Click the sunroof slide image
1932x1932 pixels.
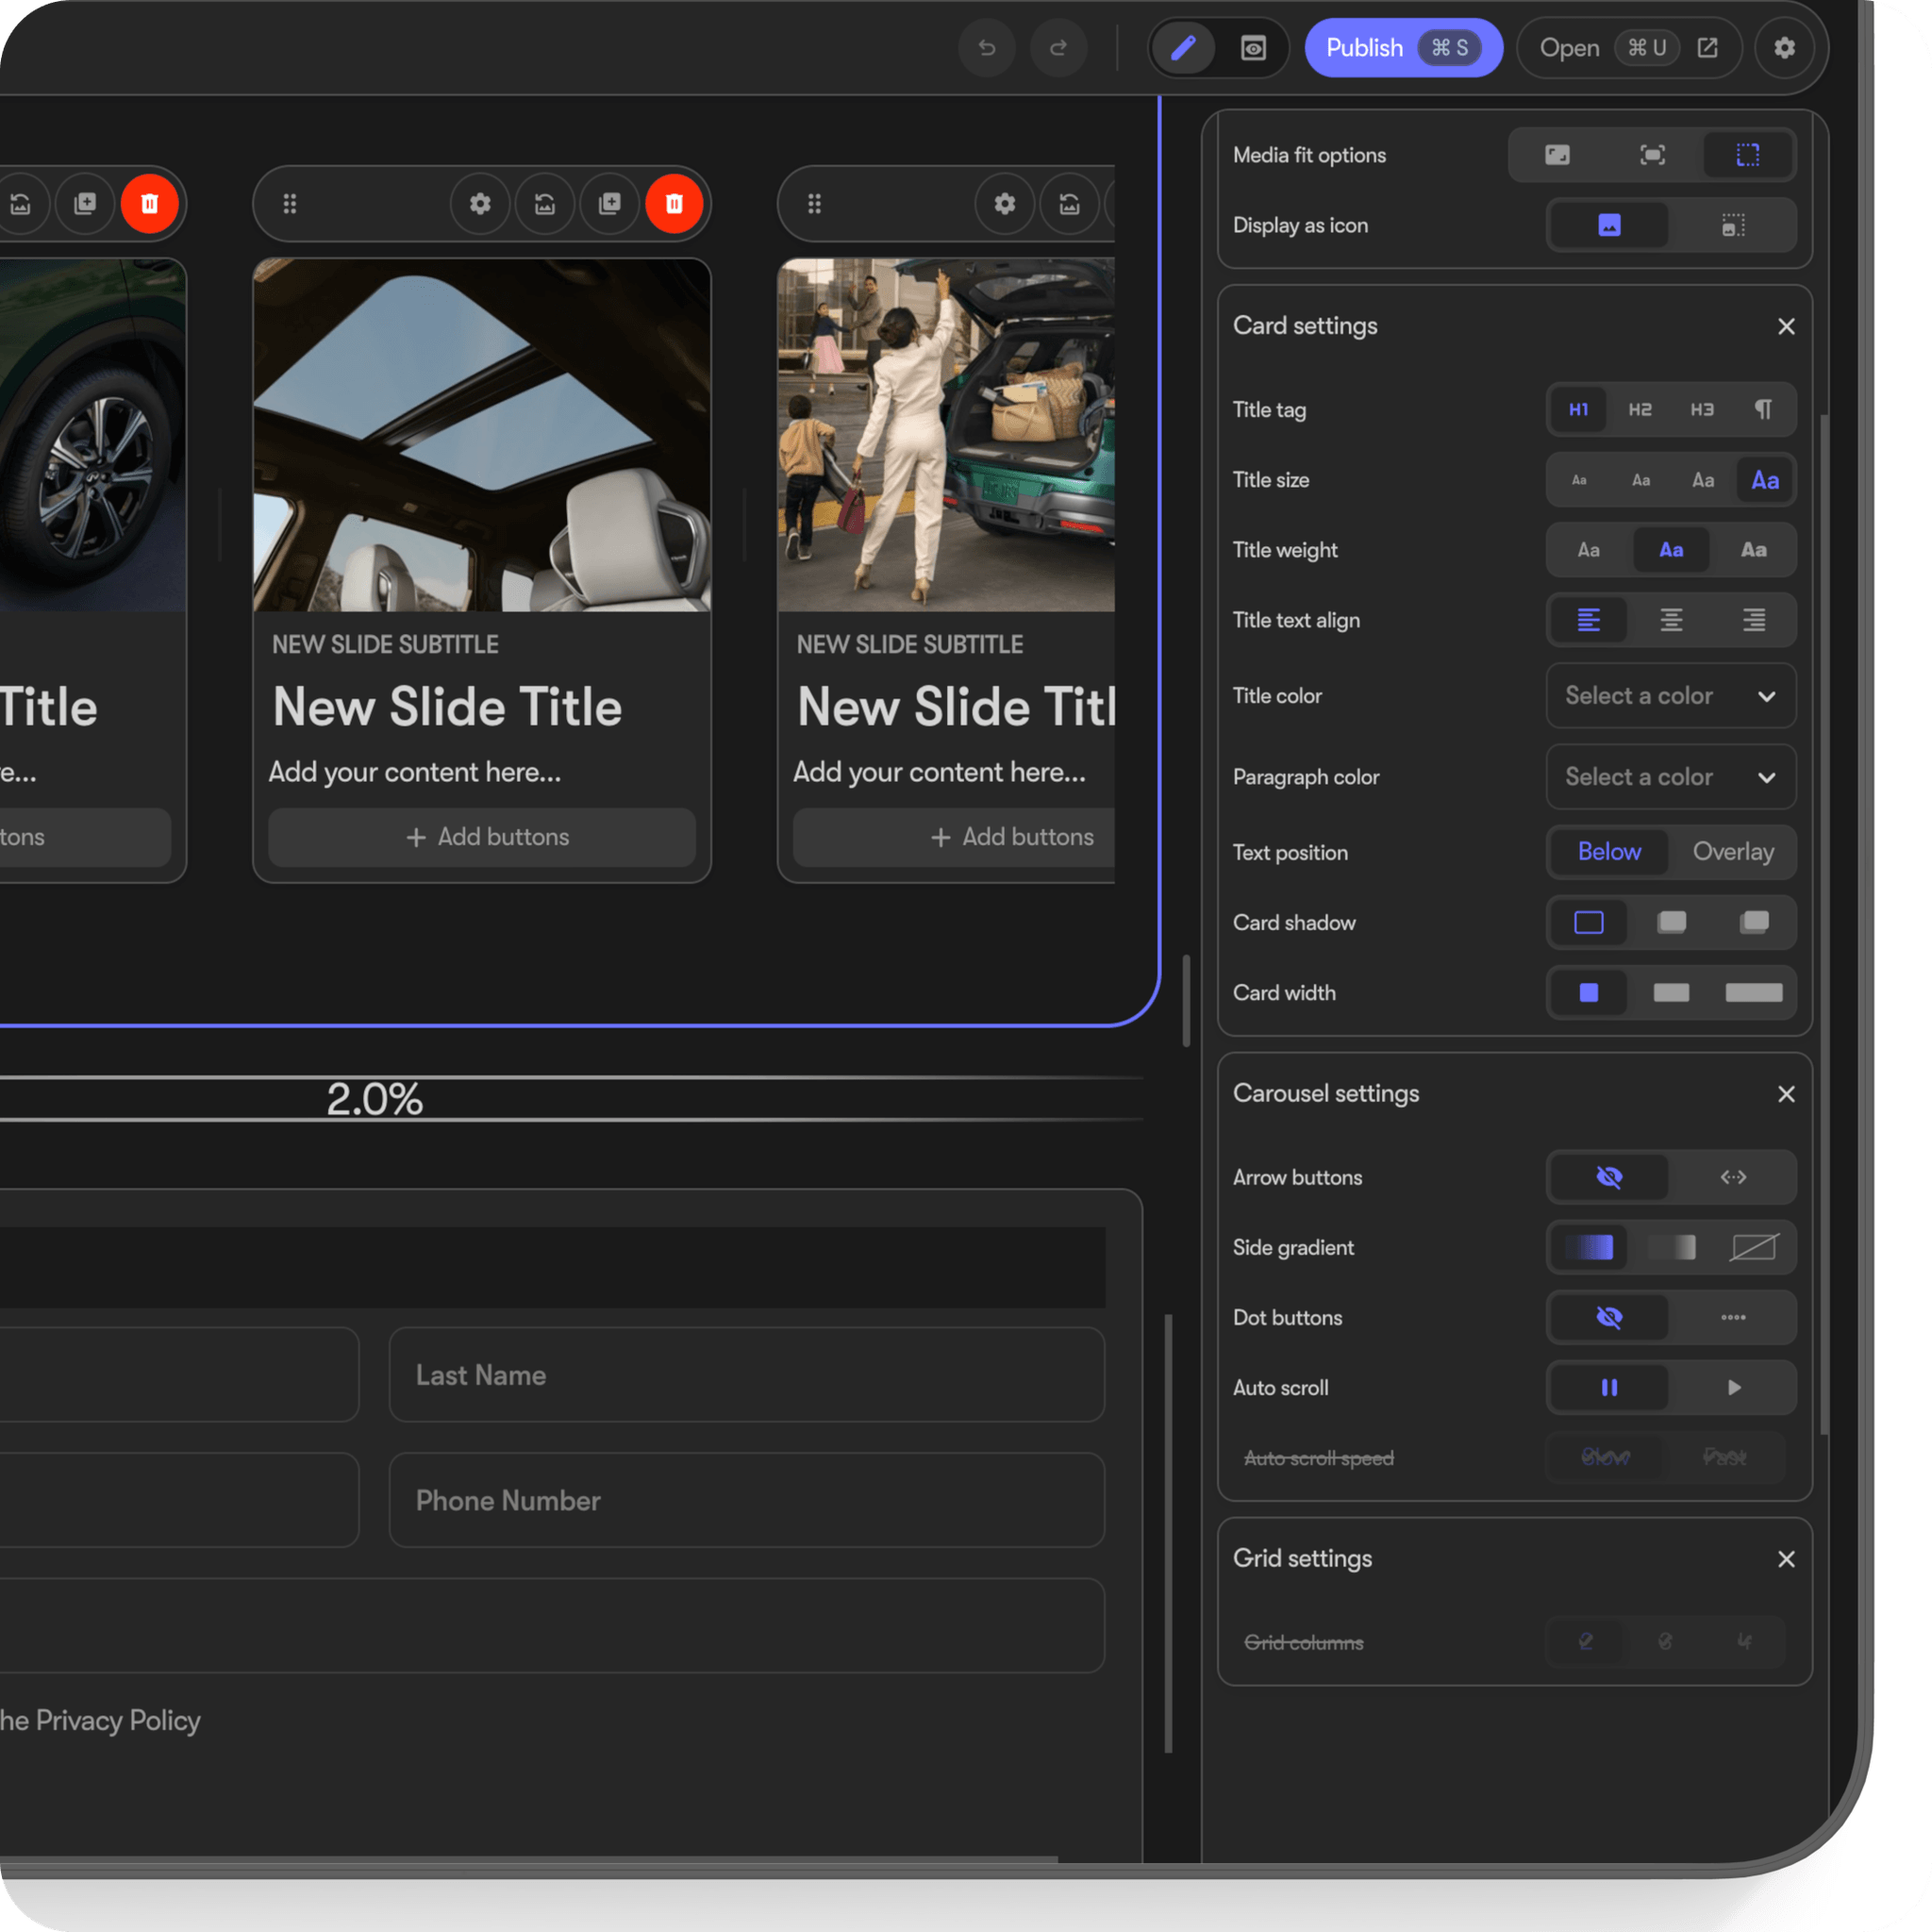[x=482, y=435]
